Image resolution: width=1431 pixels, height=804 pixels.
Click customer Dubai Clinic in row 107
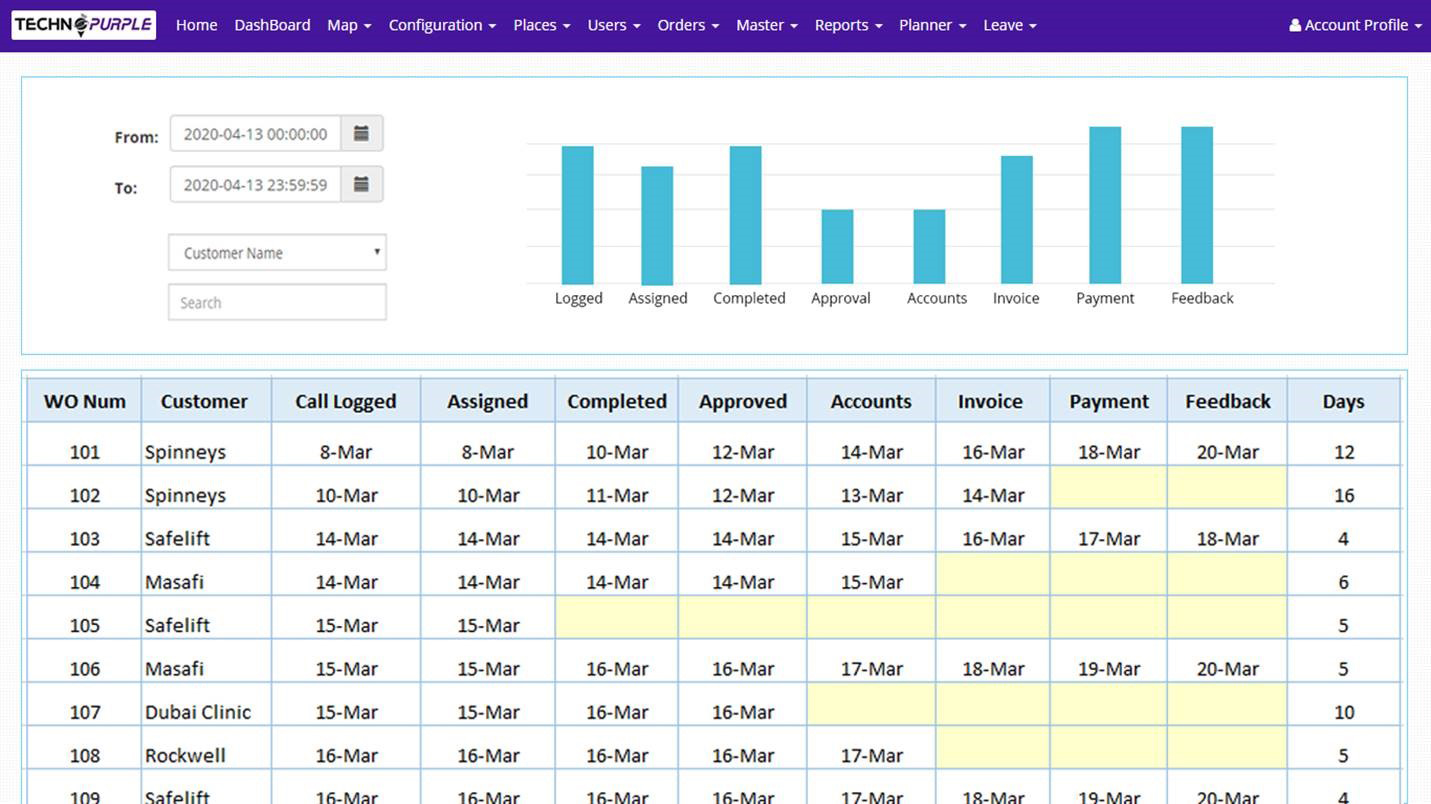click(x=198, y=712)
